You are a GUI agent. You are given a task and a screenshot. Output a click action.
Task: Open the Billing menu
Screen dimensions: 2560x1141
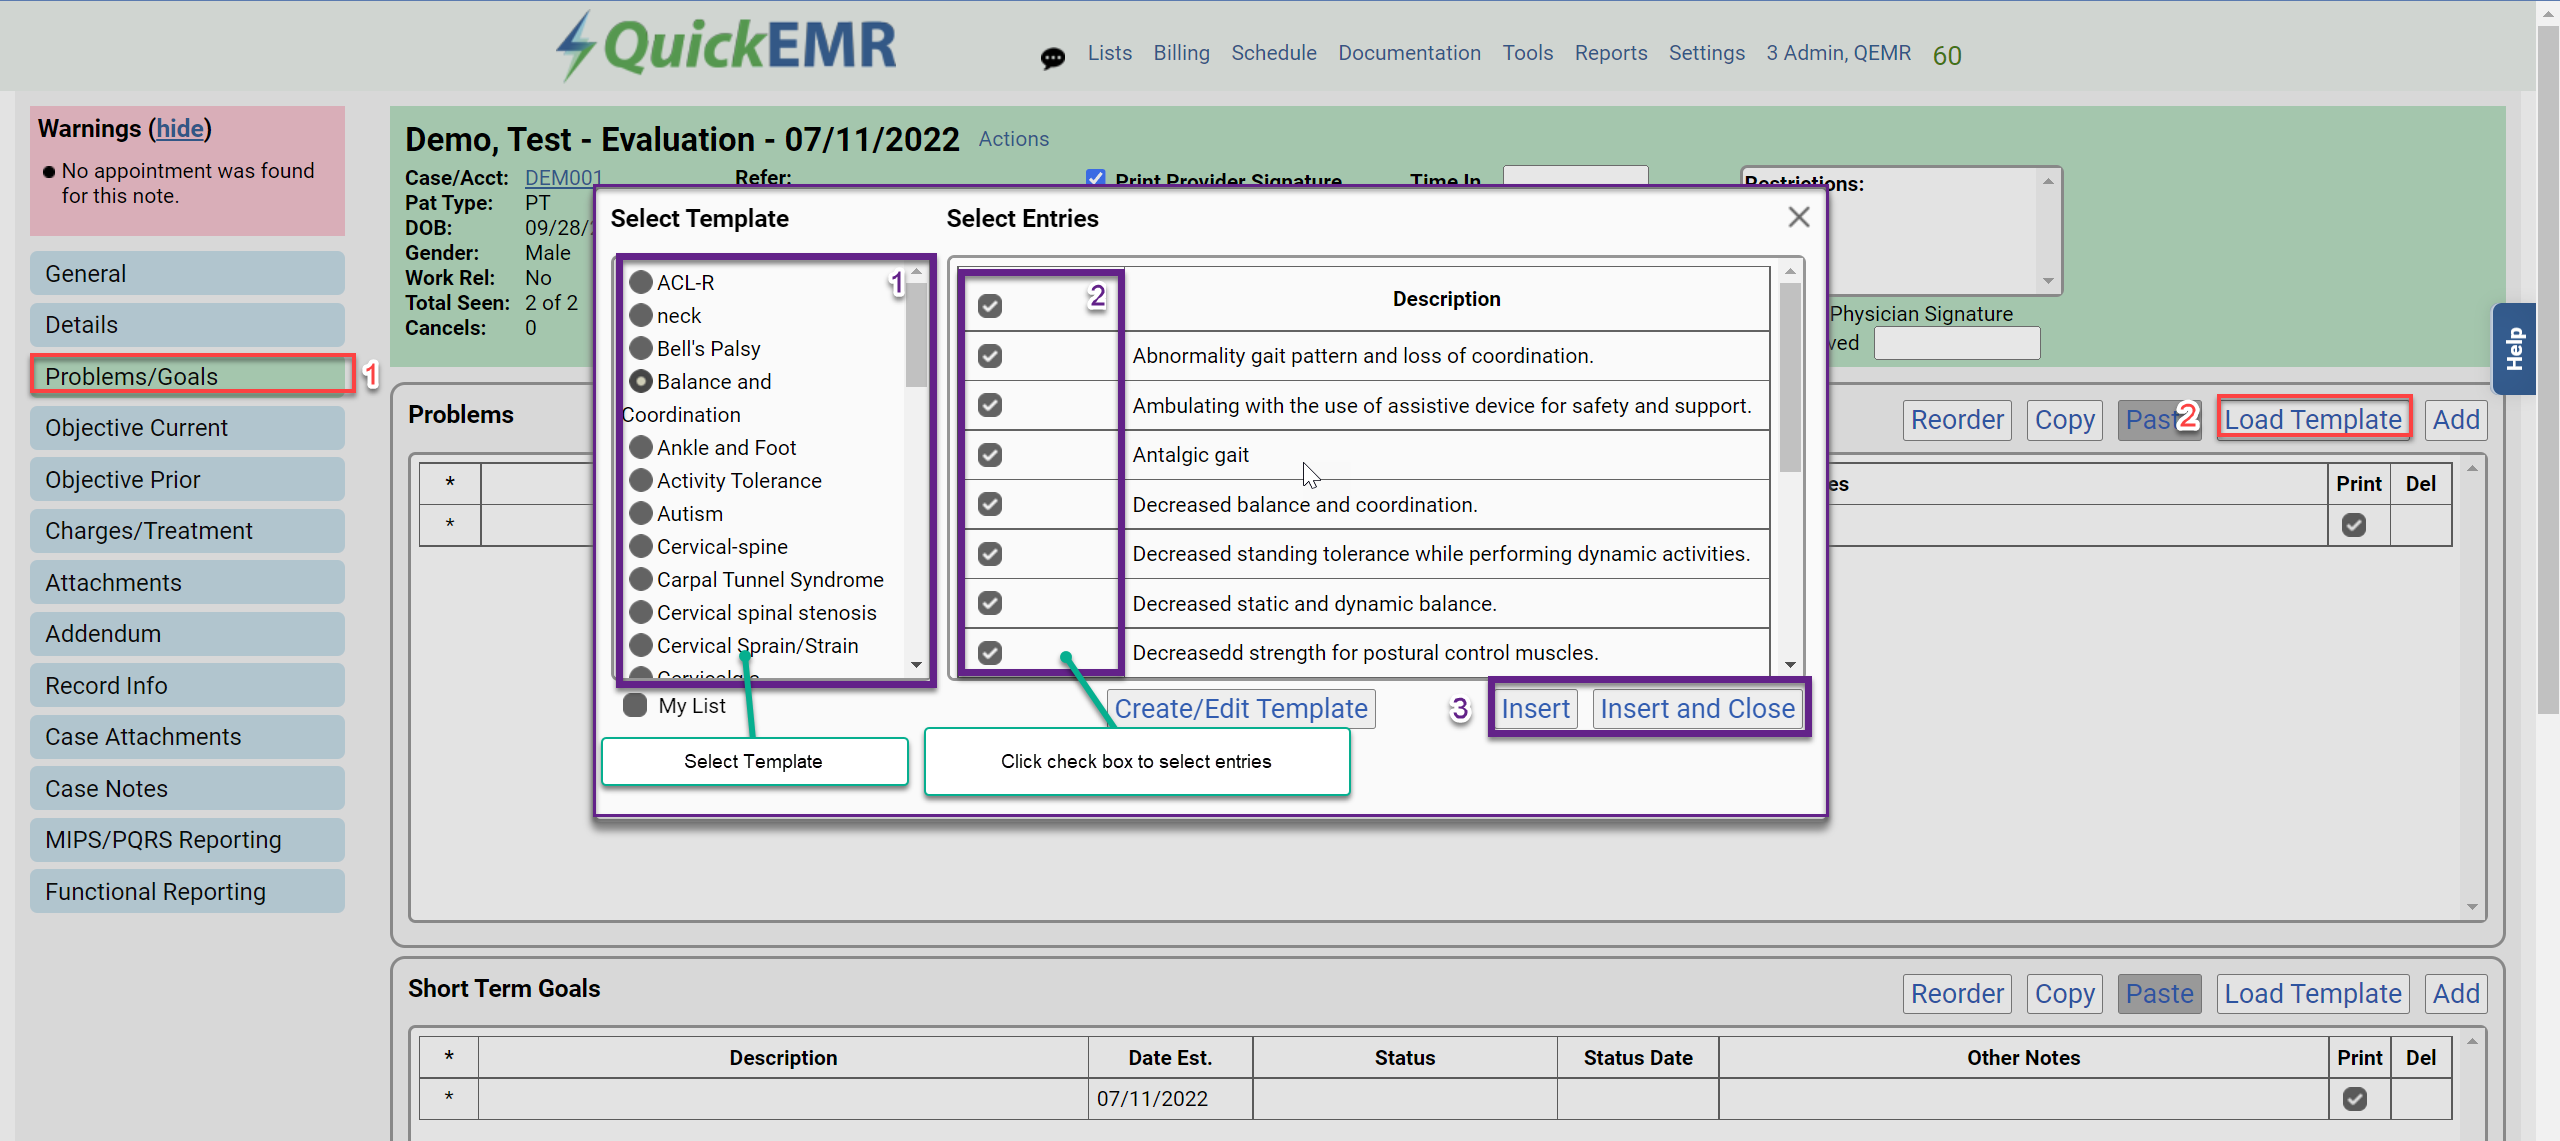(x=1180, y=53)
